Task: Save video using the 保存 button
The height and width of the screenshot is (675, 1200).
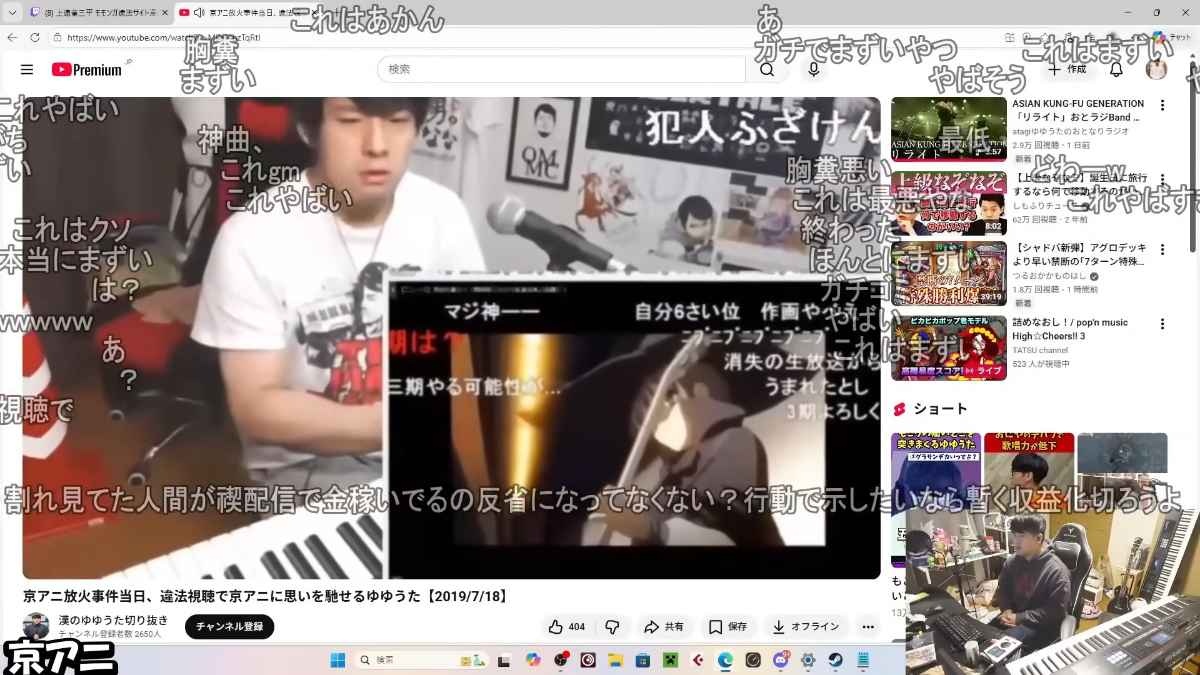Action: (728, 627)
